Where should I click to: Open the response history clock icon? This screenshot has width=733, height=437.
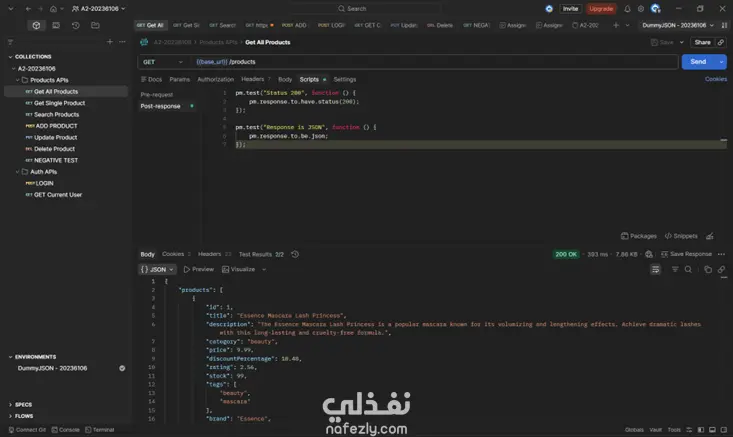(295, 254)
